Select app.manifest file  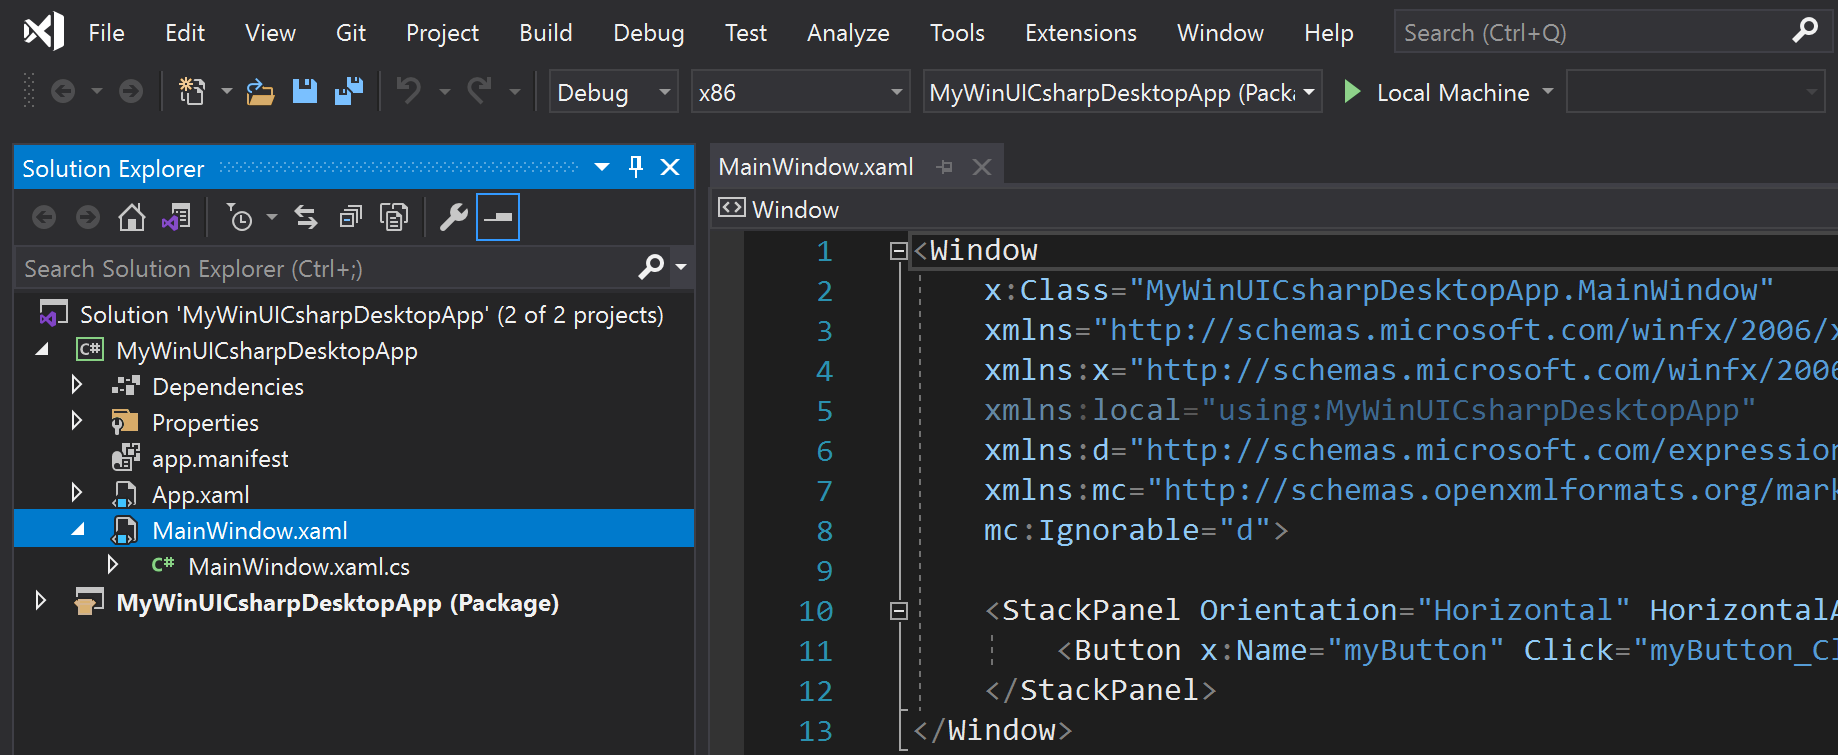point(220,459)
